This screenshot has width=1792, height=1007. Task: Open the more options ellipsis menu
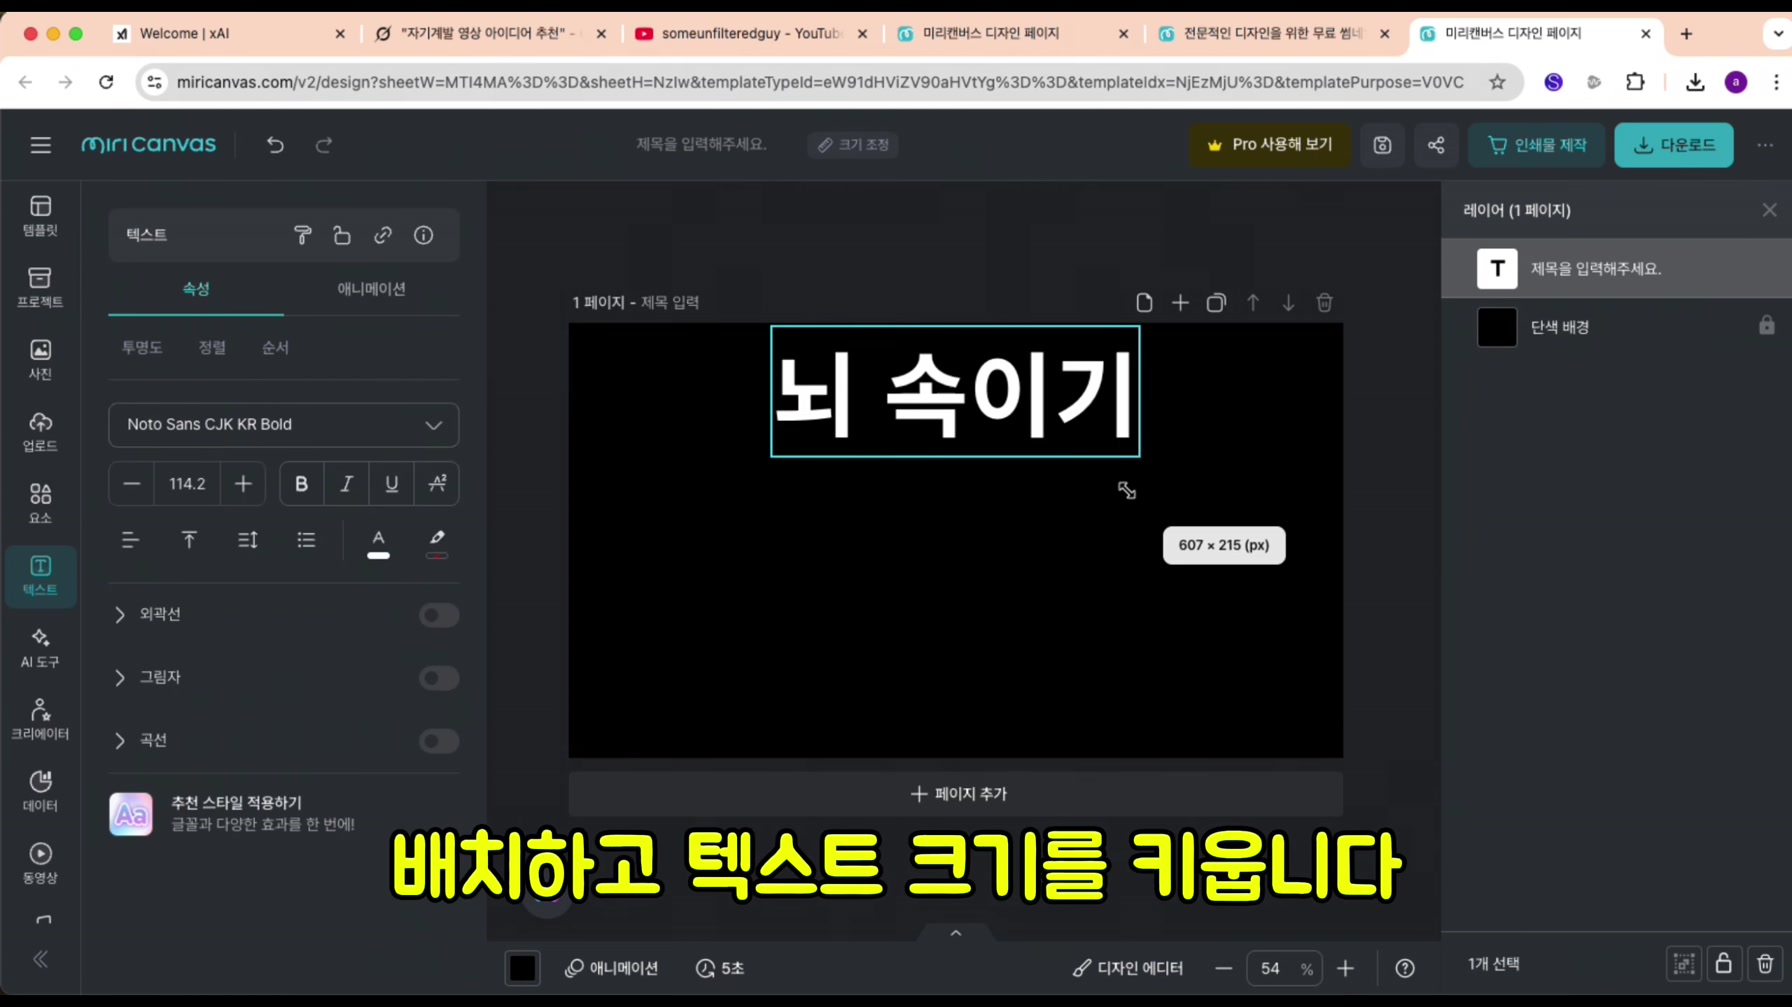[1765, 145]
